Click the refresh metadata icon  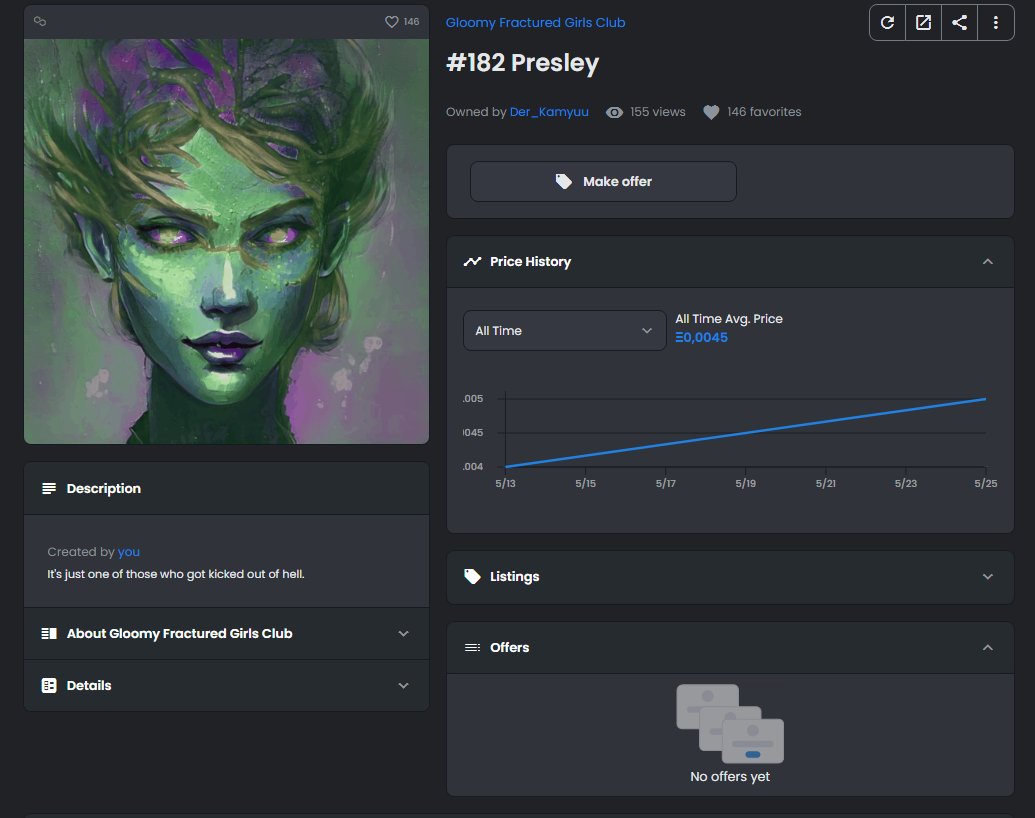pyautogui.click(x=887, y=22)
